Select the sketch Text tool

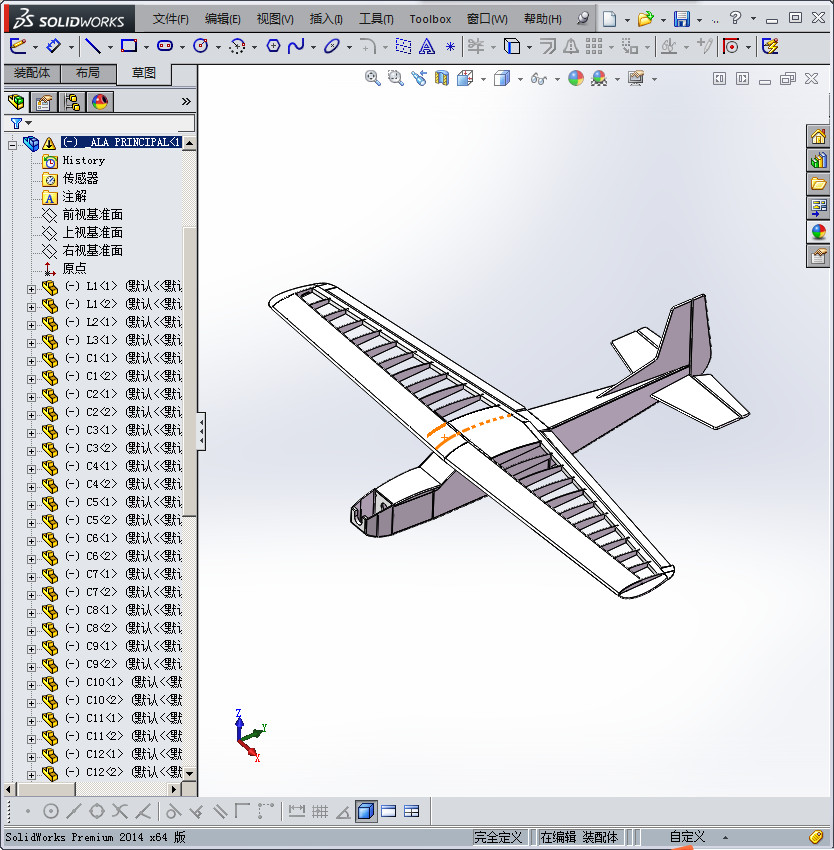click(x=427, y=47)
